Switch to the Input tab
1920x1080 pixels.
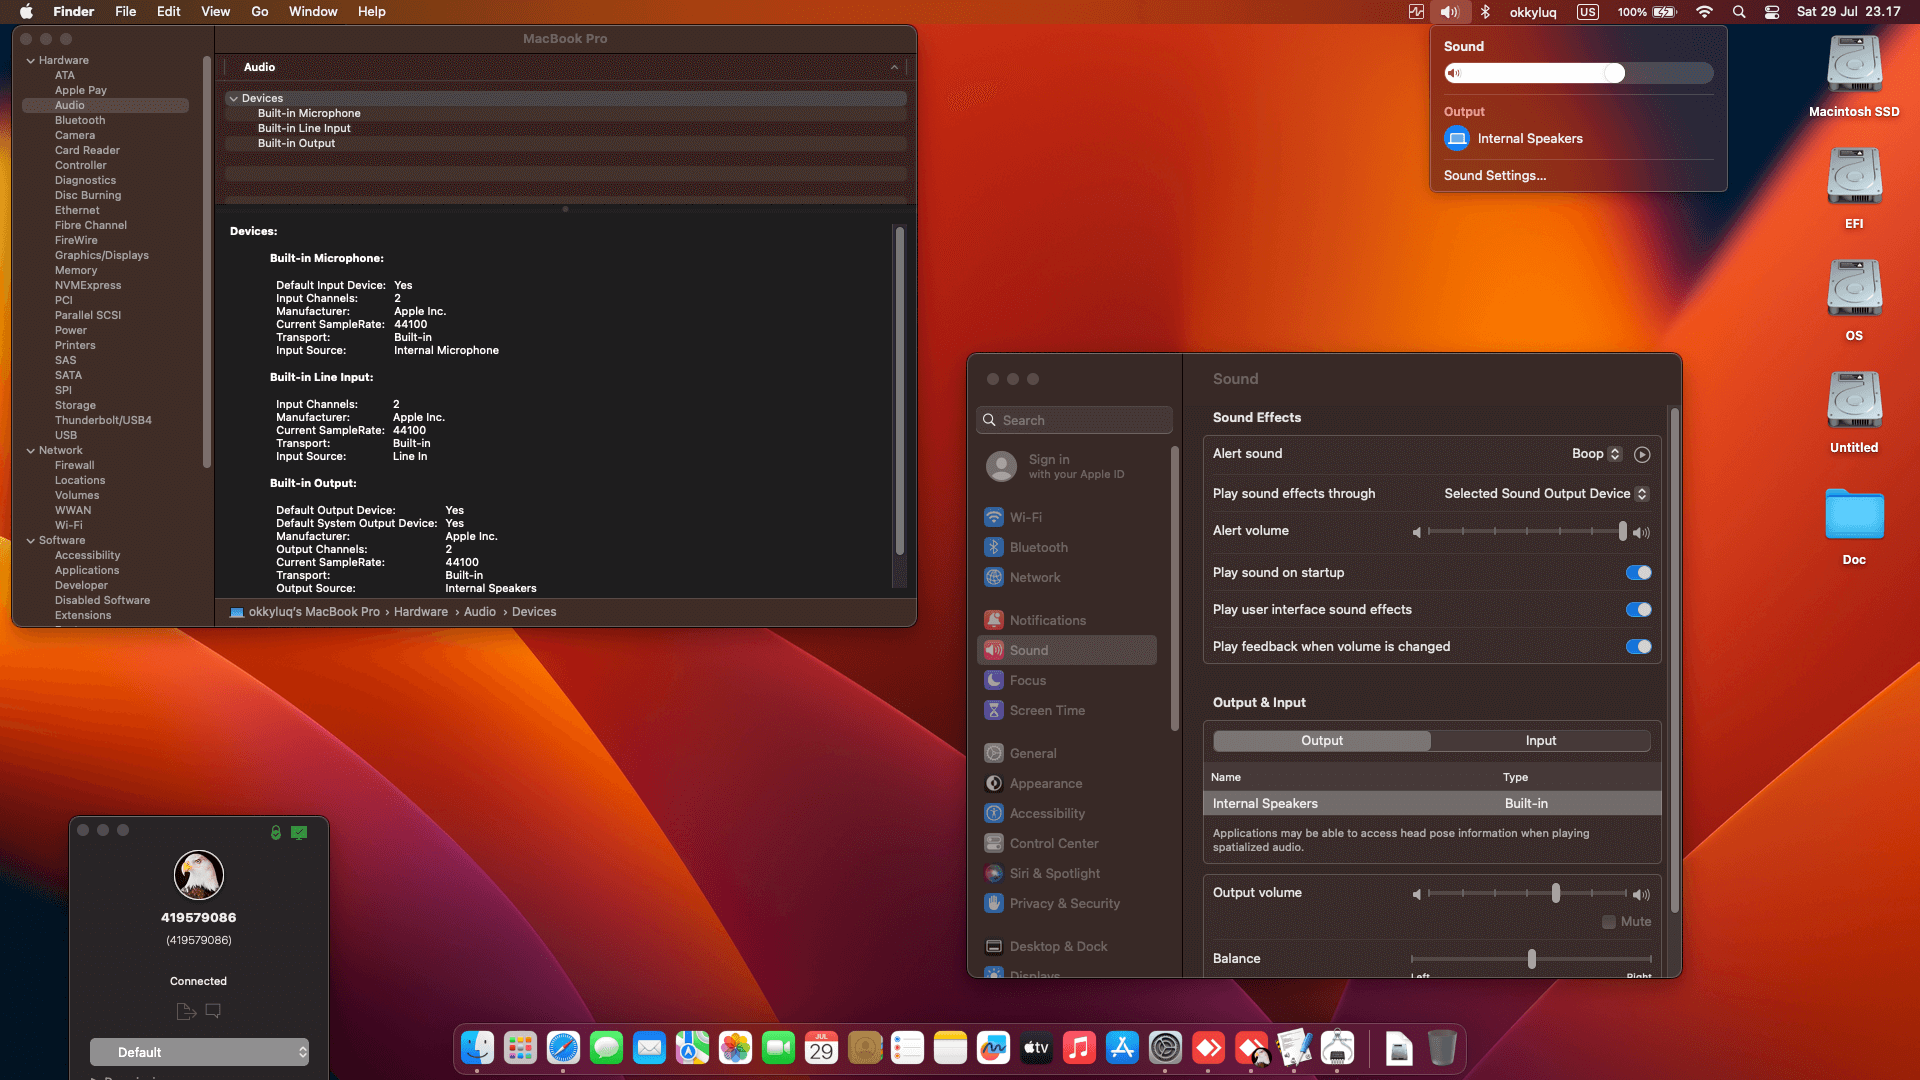pos(1540,741)
